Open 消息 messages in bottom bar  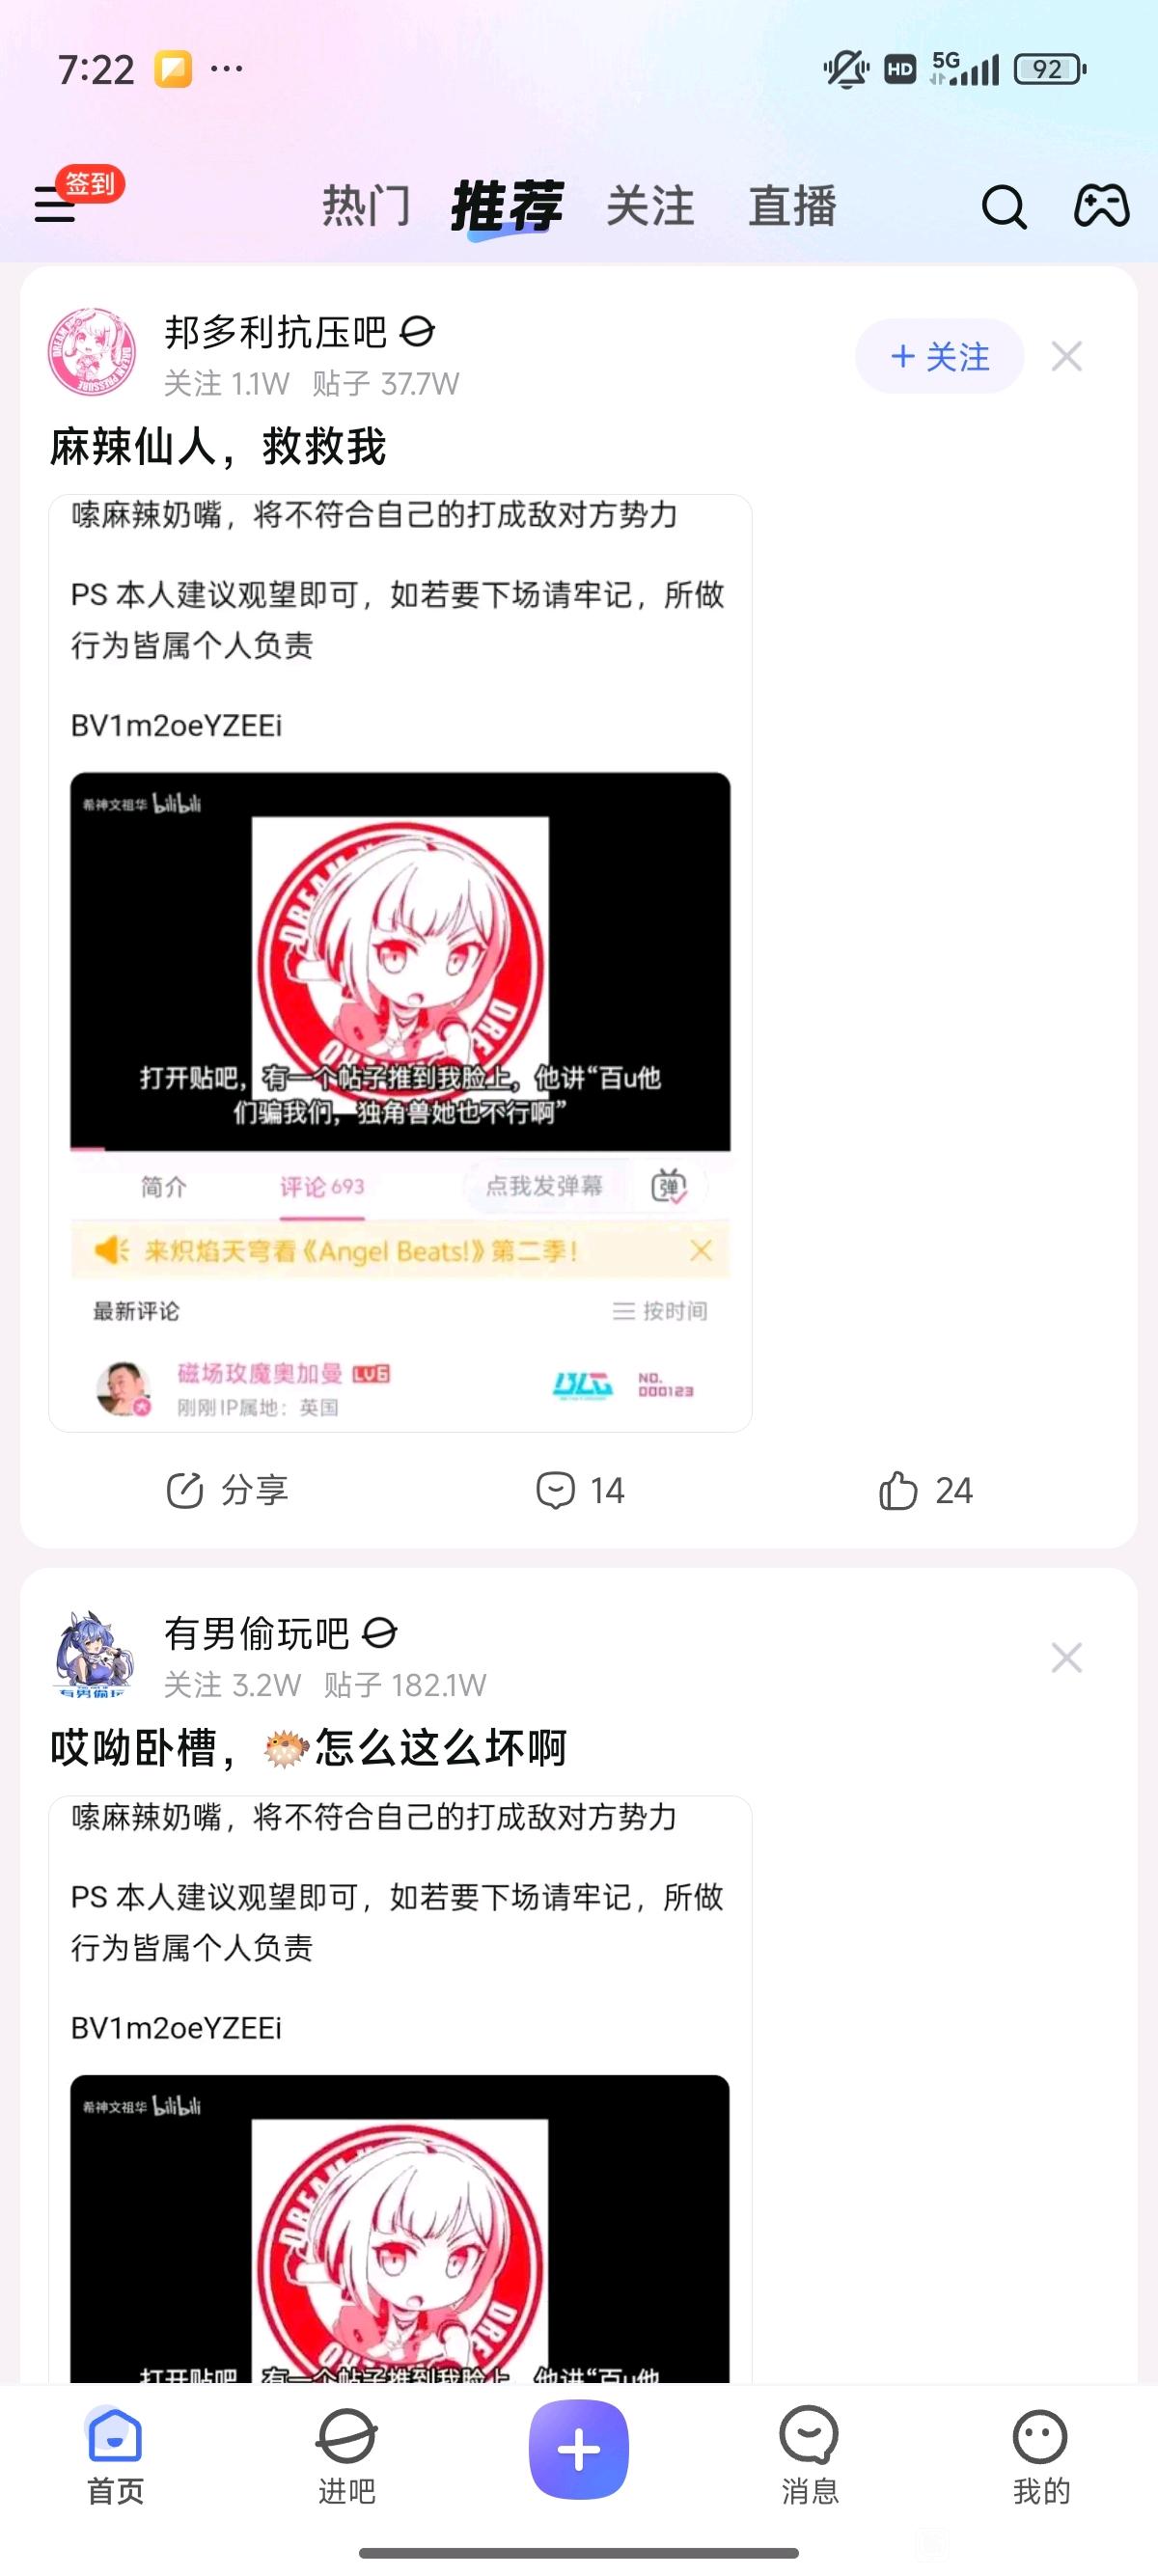[810, 2456]
